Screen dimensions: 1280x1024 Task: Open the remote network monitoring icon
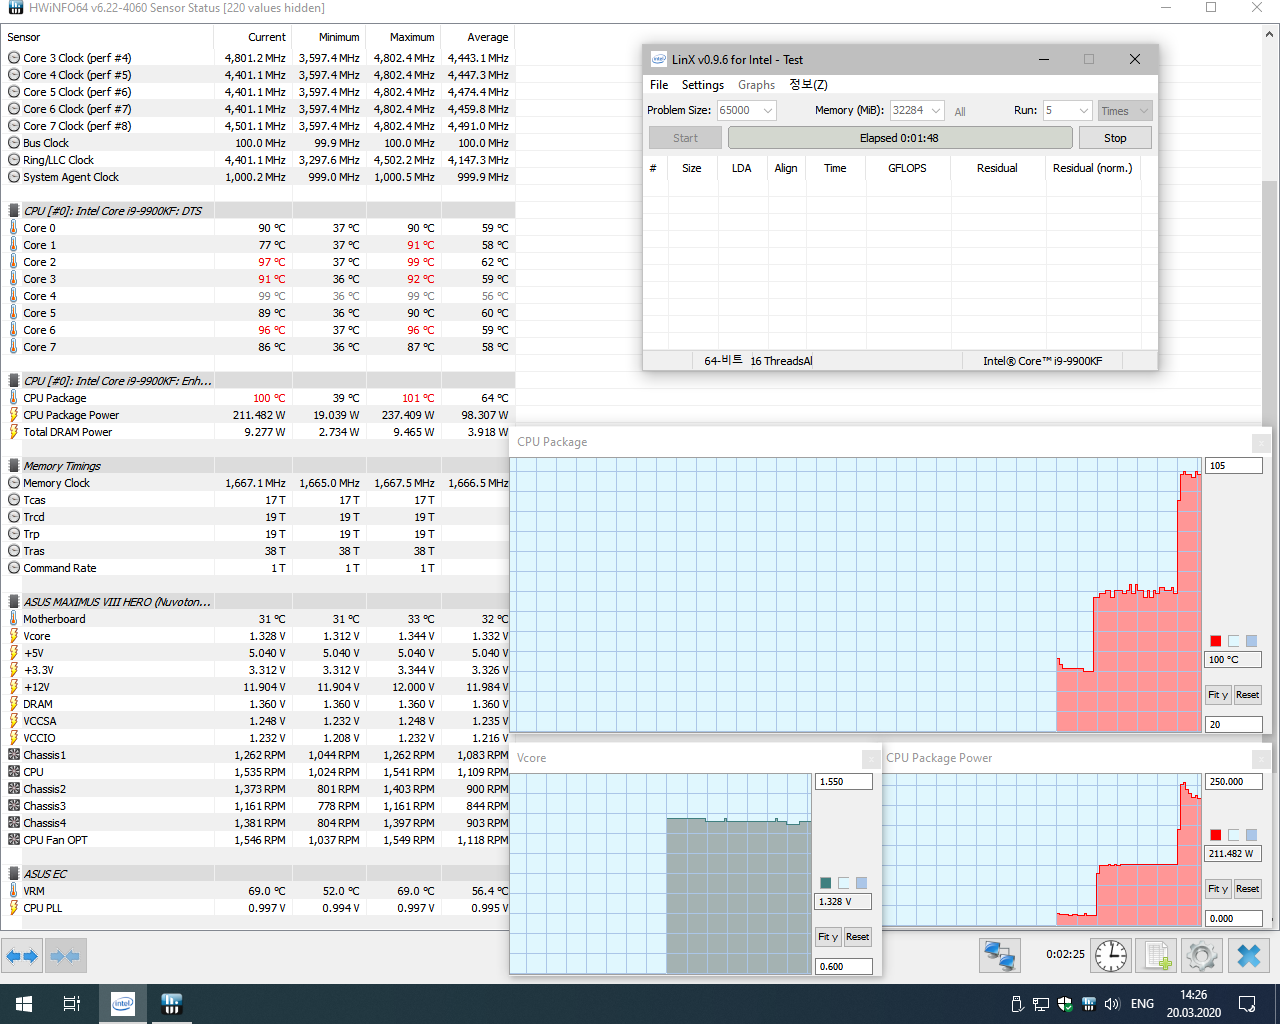(x=999, y=956)
